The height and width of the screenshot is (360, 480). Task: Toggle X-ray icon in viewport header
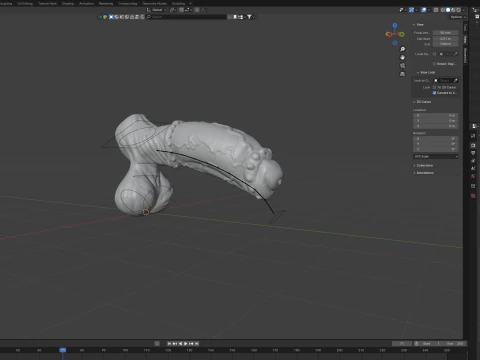tap(436, 10)
